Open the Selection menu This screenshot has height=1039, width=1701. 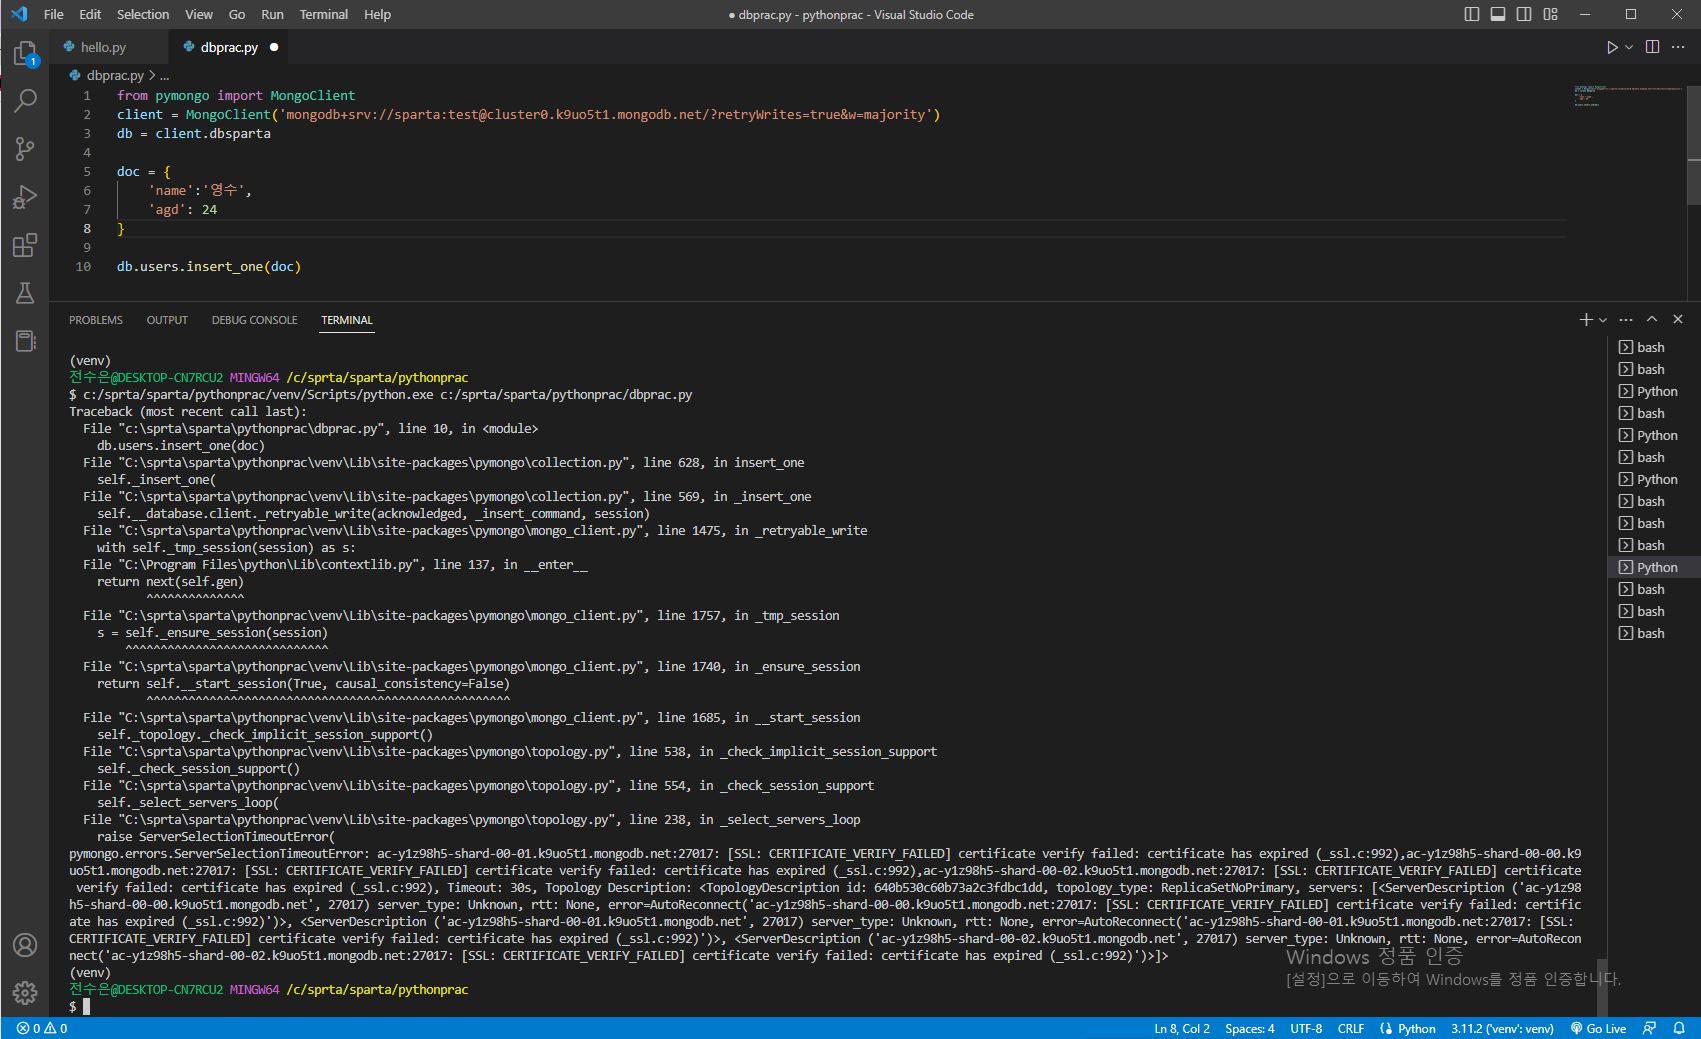pos(143,14)
